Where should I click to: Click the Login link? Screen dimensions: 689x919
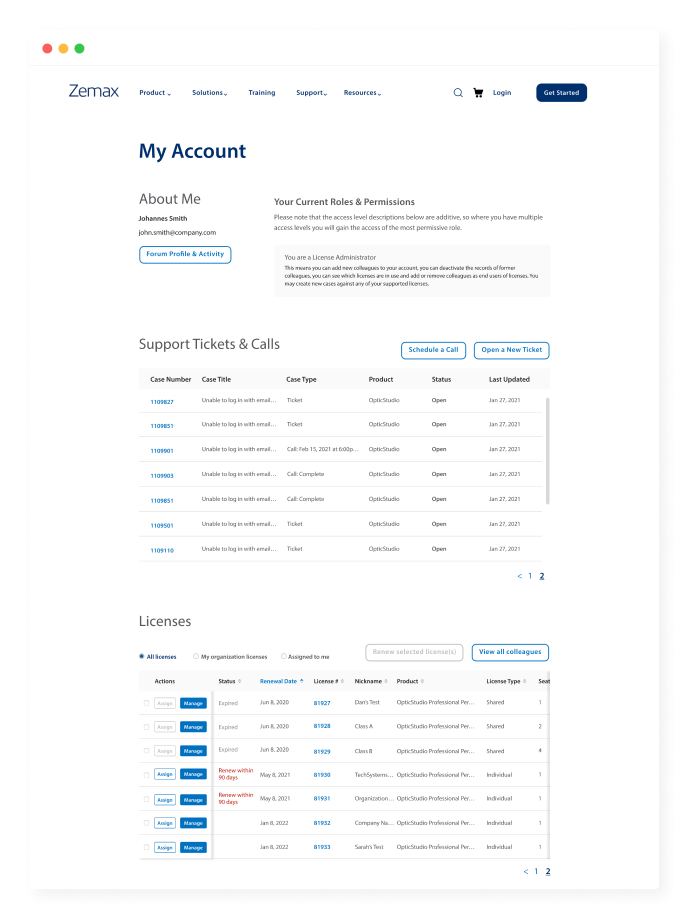pyautogui.click(x=502, y=93)
